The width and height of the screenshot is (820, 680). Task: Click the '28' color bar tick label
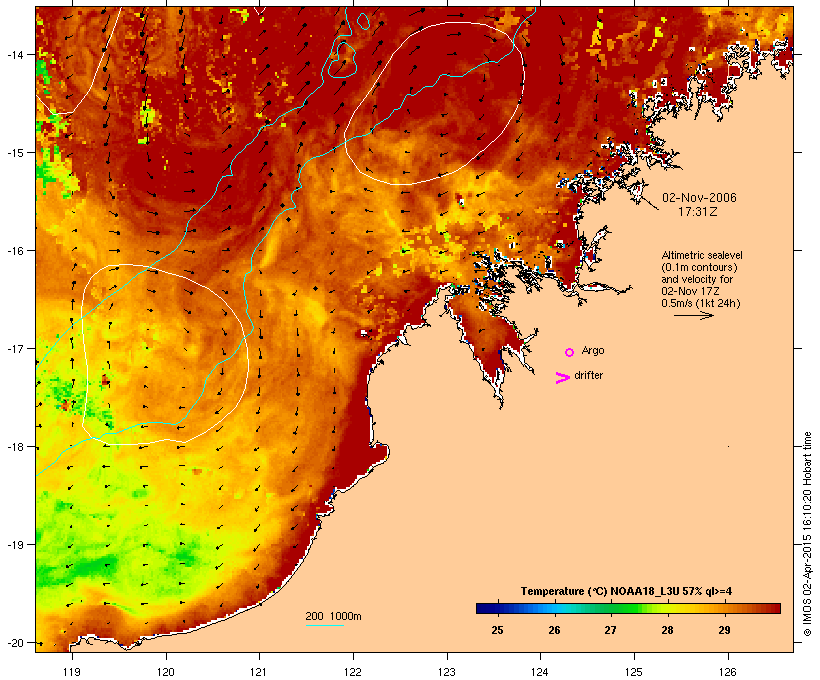[x=667, y=630]
